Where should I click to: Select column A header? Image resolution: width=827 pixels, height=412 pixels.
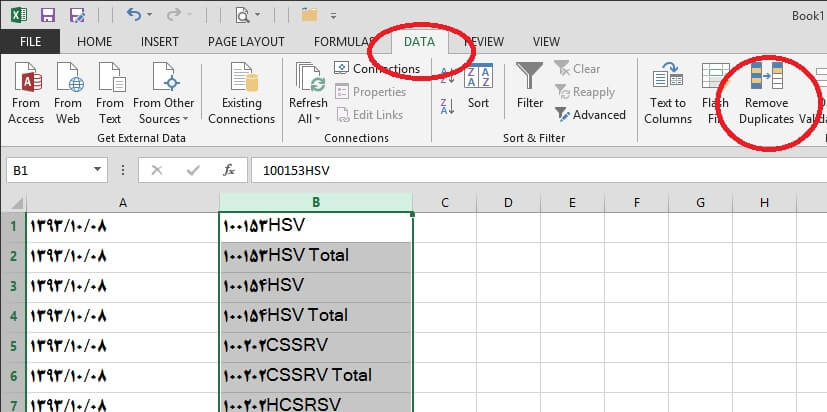tap(122, 203)
